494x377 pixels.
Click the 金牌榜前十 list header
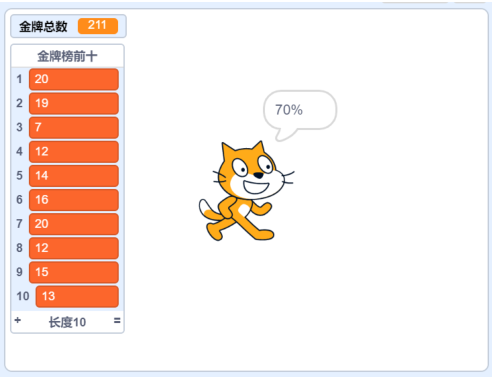pos(67,56)
